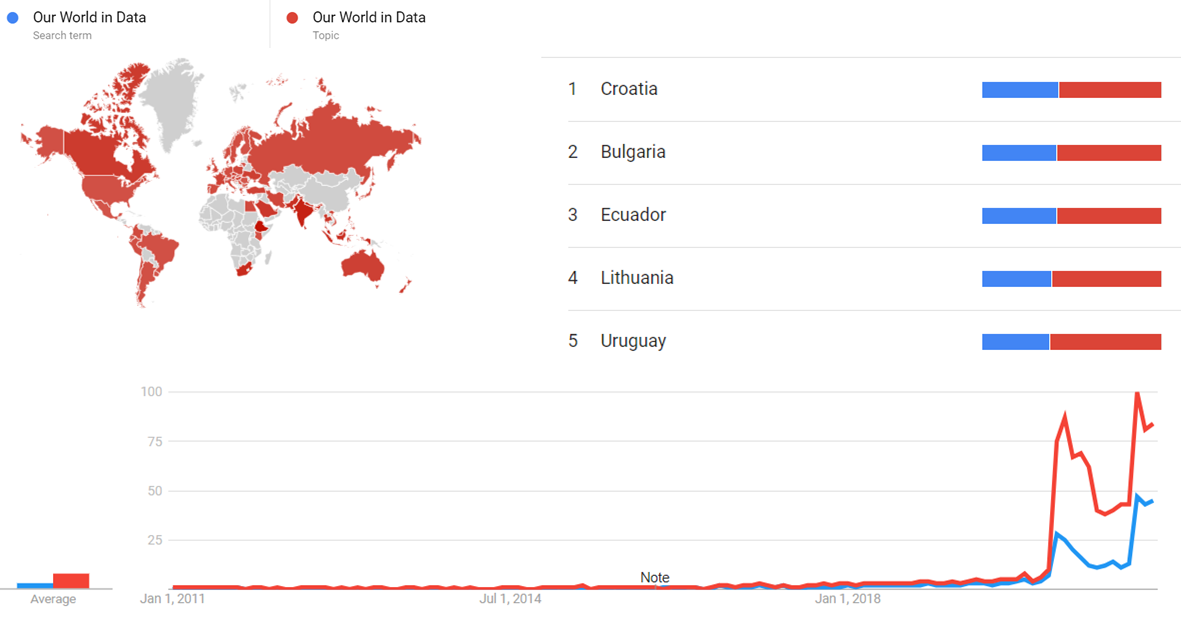The height and width of the screenshot is (622, 1181).
Task: Click the red segment of Uruguay's bar
Action: click(x=1105, y=342)
